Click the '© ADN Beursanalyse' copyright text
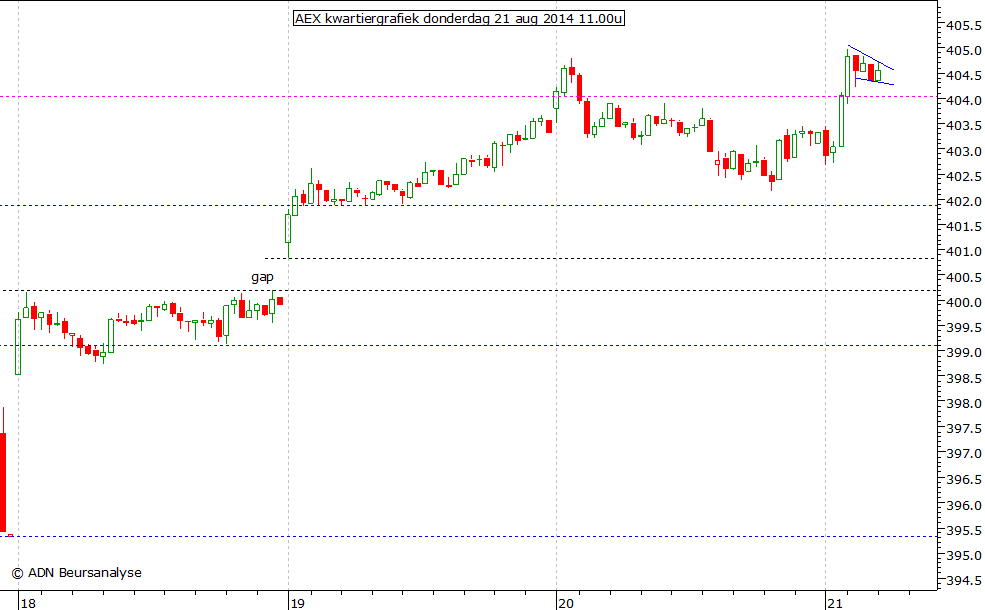Image resolution: width=985 pixels, height=610 pixels. (76, 572)
